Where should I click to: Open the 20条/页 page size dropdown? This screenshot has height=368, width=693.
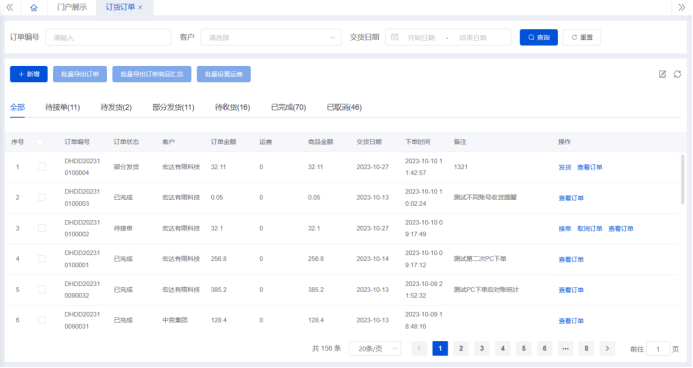[x=375, y=349]
